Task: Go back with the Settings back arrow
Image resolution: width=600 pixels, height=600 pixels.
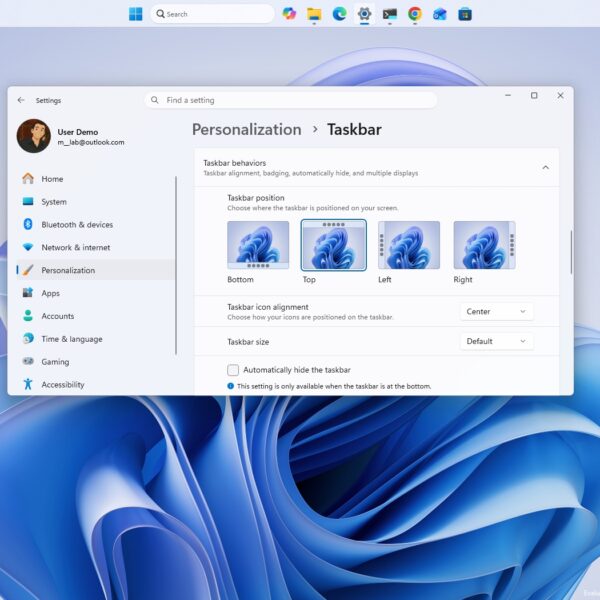Action: (x=21, y=100)
